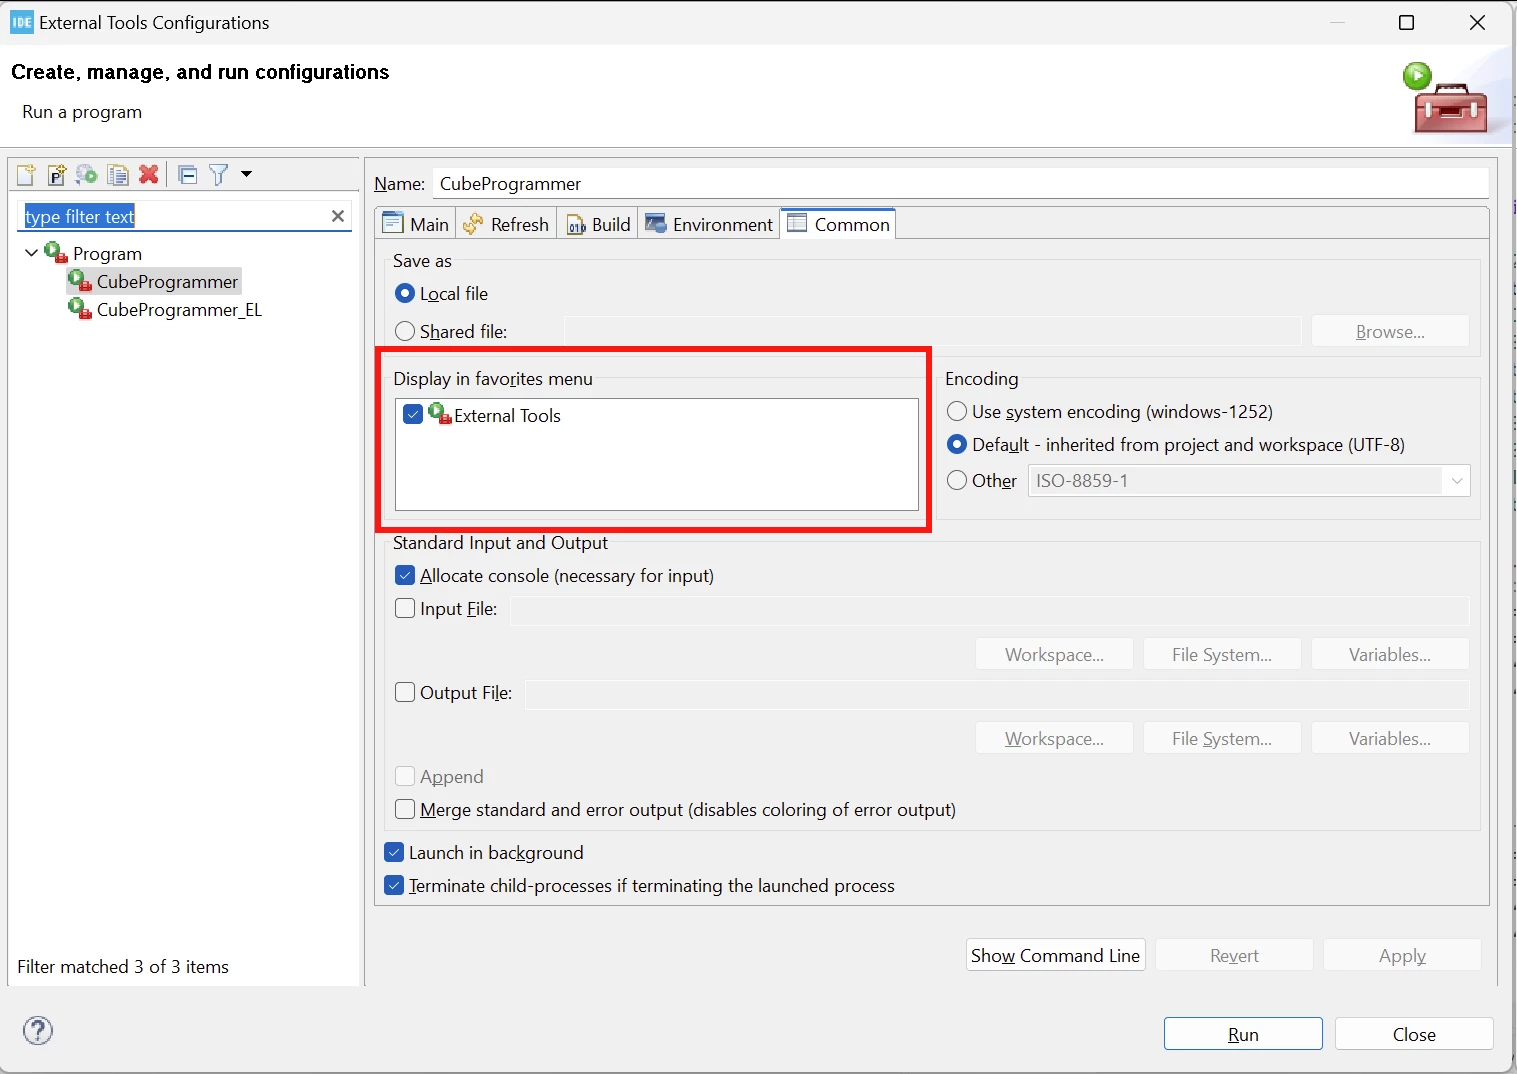This screenshot has height=1074, width=1517.
Task: Select the Shared file radio button
Action: 405,331
